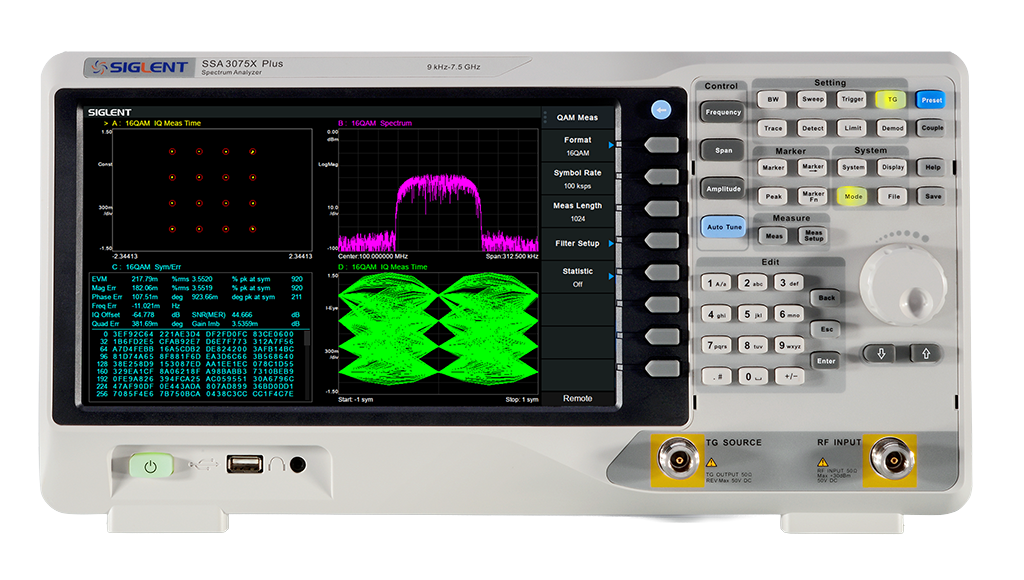1024x580 pixels.
Task: Click the blue Preset key
Action: coord(931,100)
